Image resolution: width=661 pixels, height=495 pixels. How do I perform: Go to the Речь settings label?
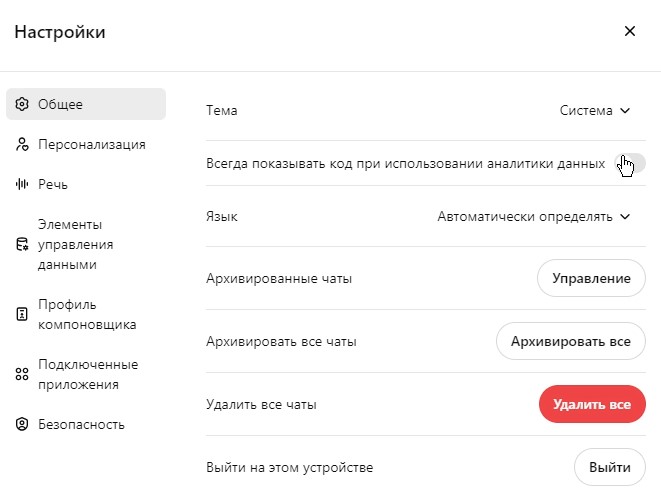tap(53, 184)
